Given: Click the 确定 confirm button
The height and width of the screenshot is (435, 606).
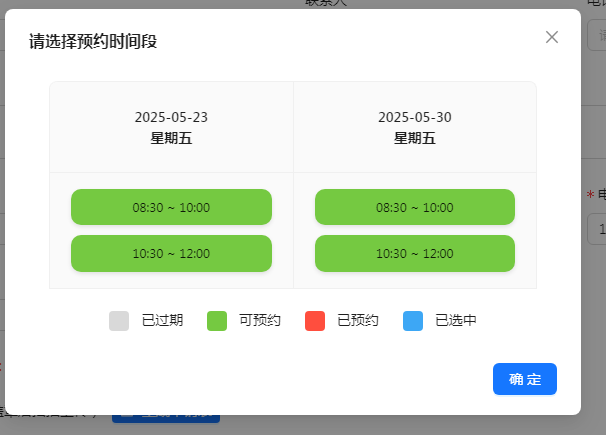Looking at the screenshot, I should coord(524,379).
